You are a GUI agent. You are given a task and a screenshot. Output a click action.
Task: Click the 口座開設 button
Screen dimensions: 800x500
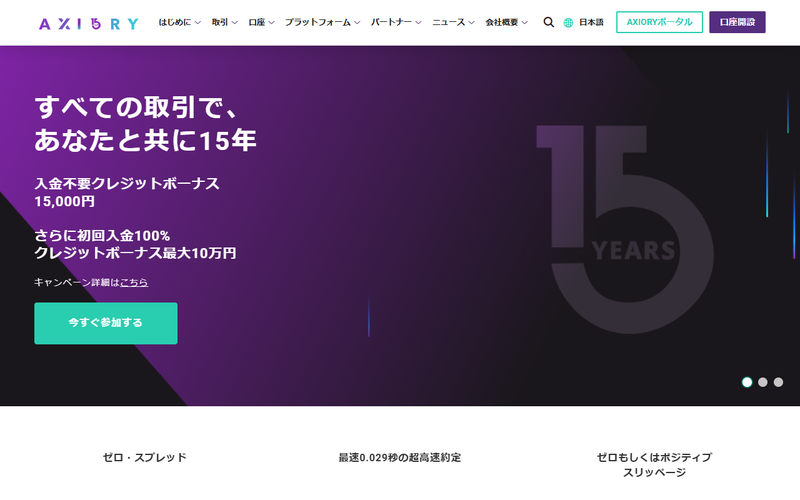pos(737,22)
